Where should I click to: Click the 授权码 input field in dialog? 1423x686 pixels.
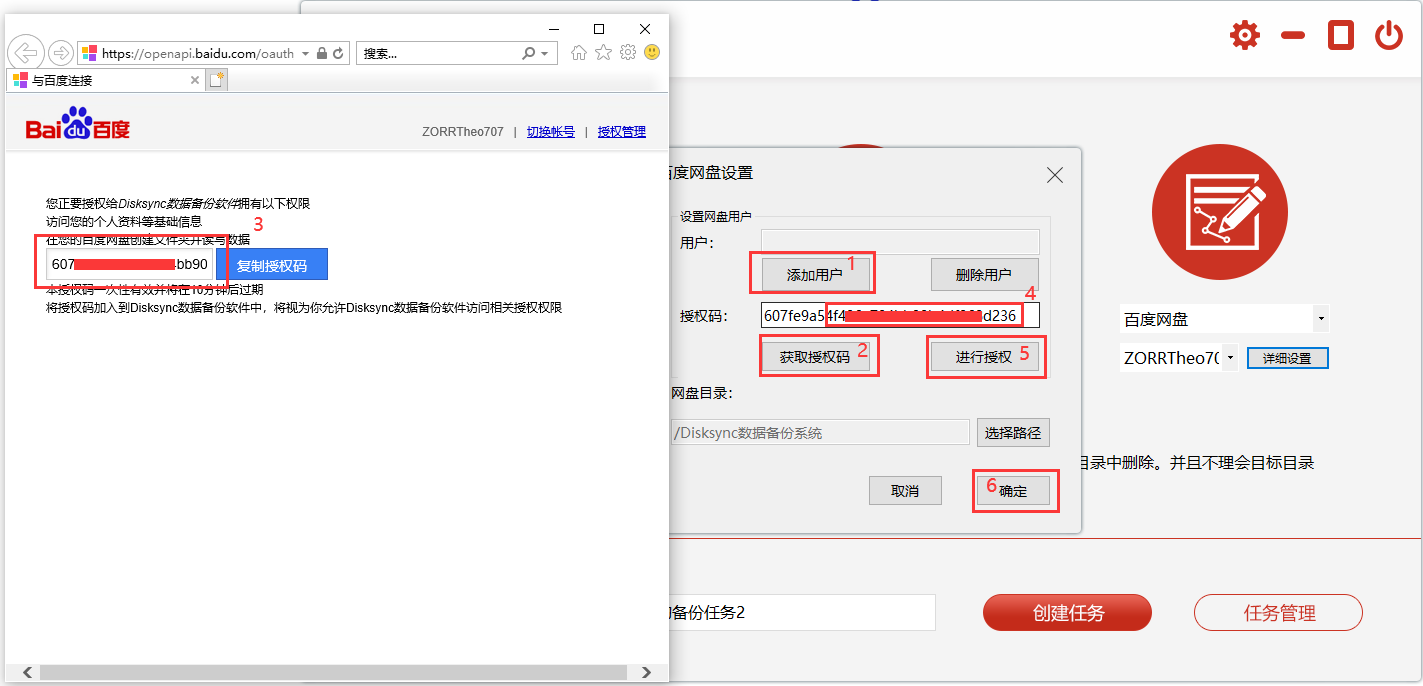coord(900,316)
